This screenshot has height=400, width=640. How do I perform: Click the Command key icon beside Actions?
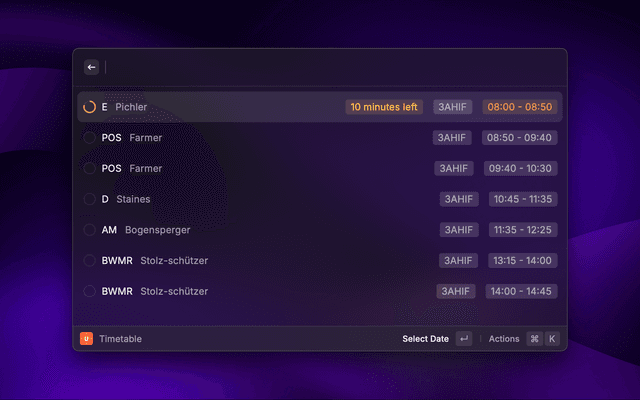535,339
